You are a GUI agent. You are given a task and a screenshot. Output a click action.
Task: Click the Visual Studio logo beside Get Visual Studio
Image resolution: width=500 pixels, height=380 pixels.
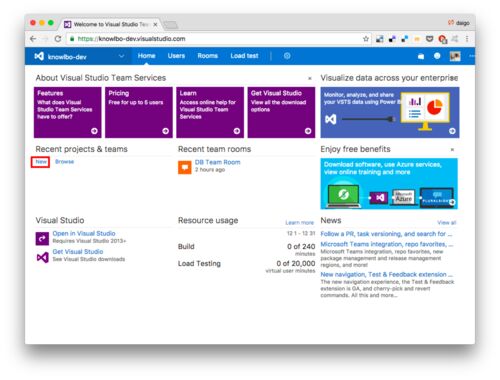coord(42,257)
